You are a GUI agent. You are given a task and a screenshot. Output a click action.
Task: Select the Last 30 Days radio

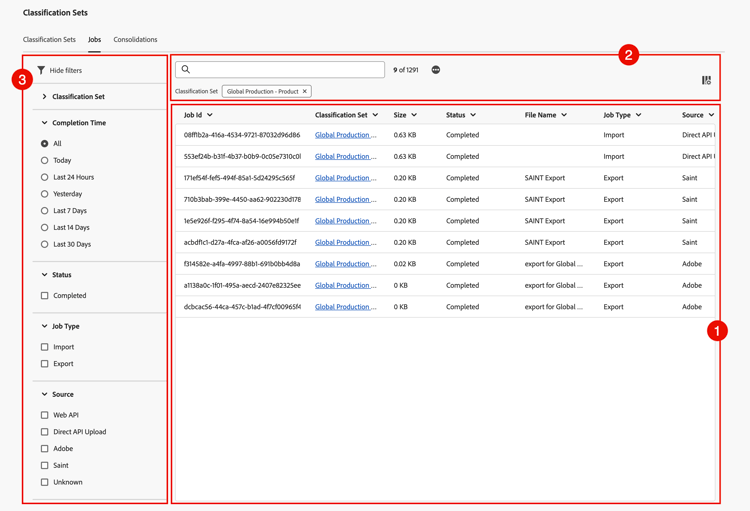(44, 244)
